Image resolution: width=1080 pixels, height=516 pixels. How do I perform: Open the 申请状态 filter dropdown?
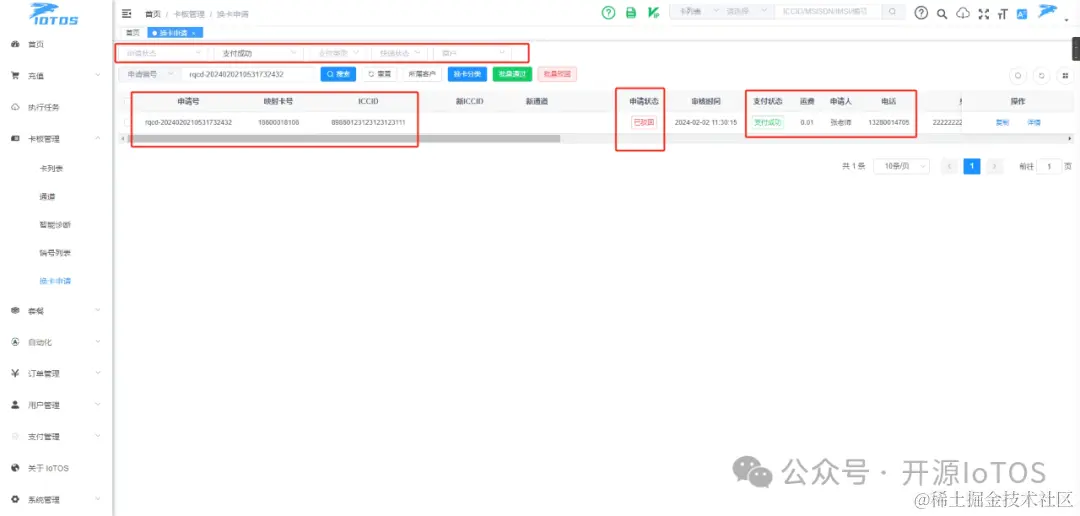click(x=164, y=52)
